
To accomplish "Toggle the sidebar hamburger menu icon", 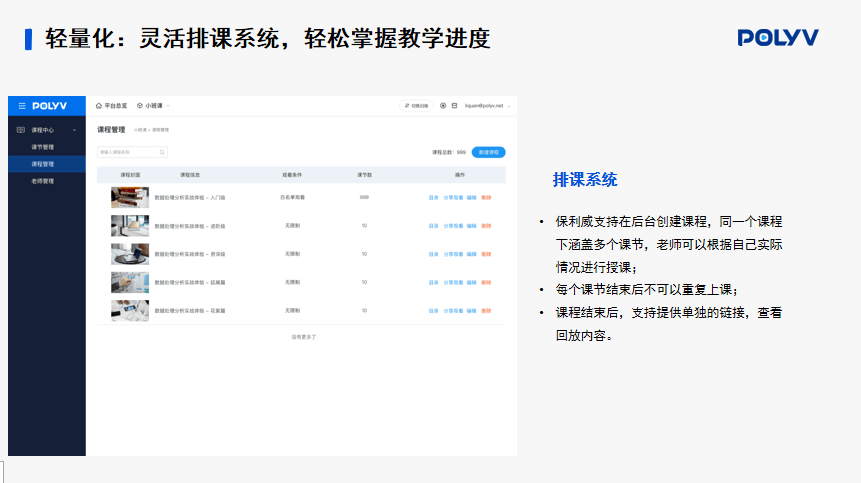I will (22, 106).
